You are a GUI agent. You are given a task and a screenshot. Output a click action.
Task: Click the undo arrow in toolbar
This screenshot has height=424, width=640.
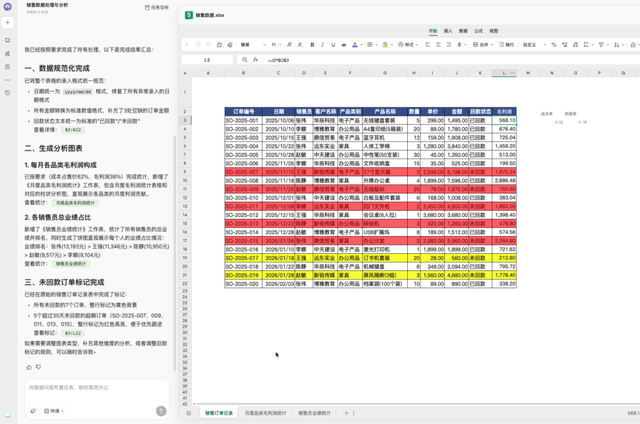pos(198,44)
